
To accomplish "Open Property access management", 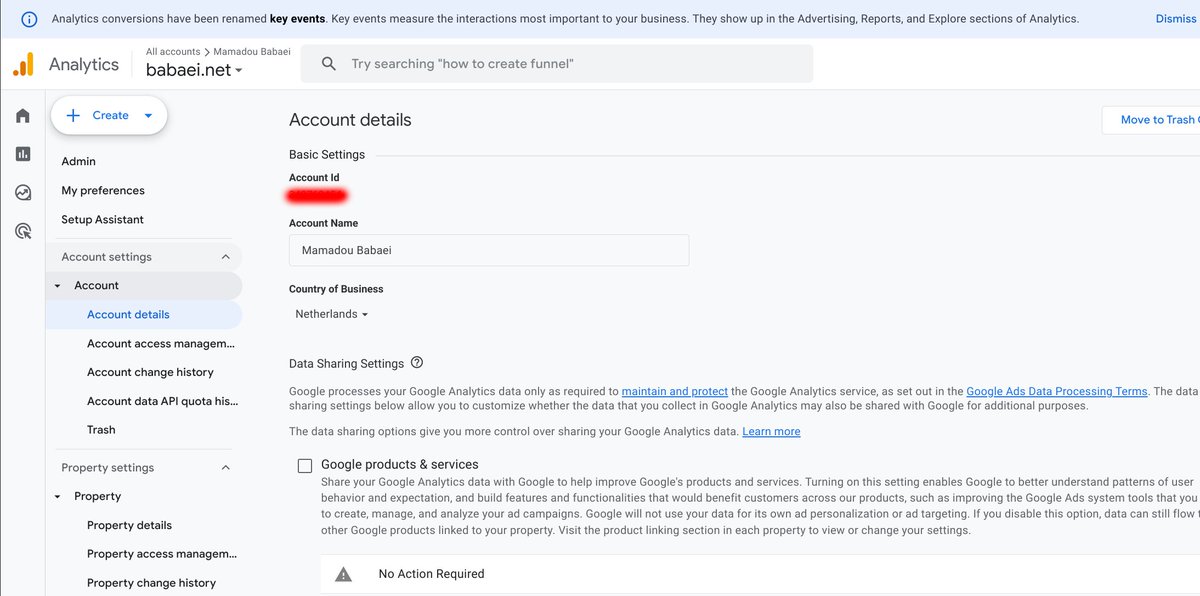I will [162, 554].
